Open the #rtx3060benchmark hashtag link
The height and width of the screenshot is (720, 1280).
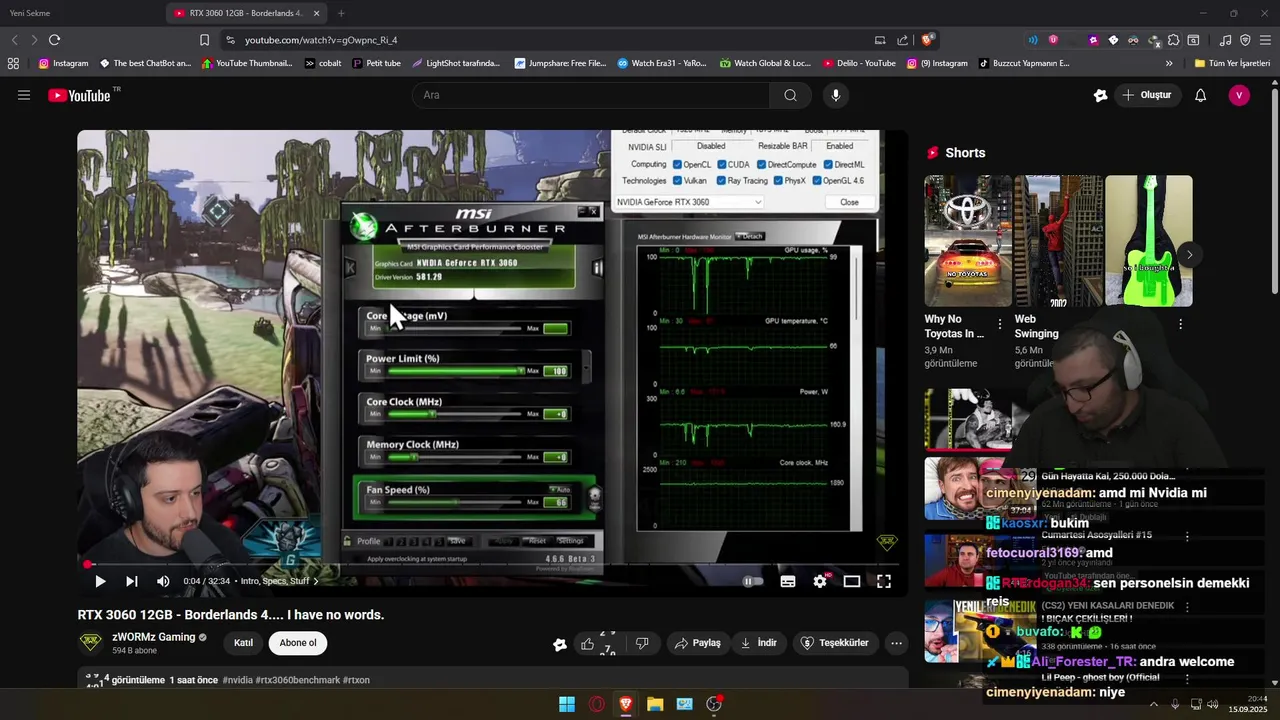point(298,680)
